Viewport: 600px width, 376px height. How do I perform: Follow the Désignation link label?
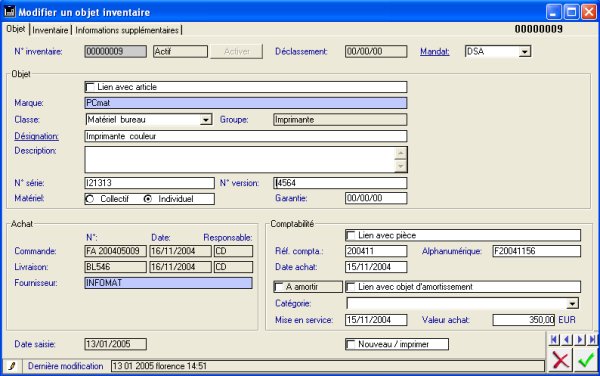(x=36, y=136)
